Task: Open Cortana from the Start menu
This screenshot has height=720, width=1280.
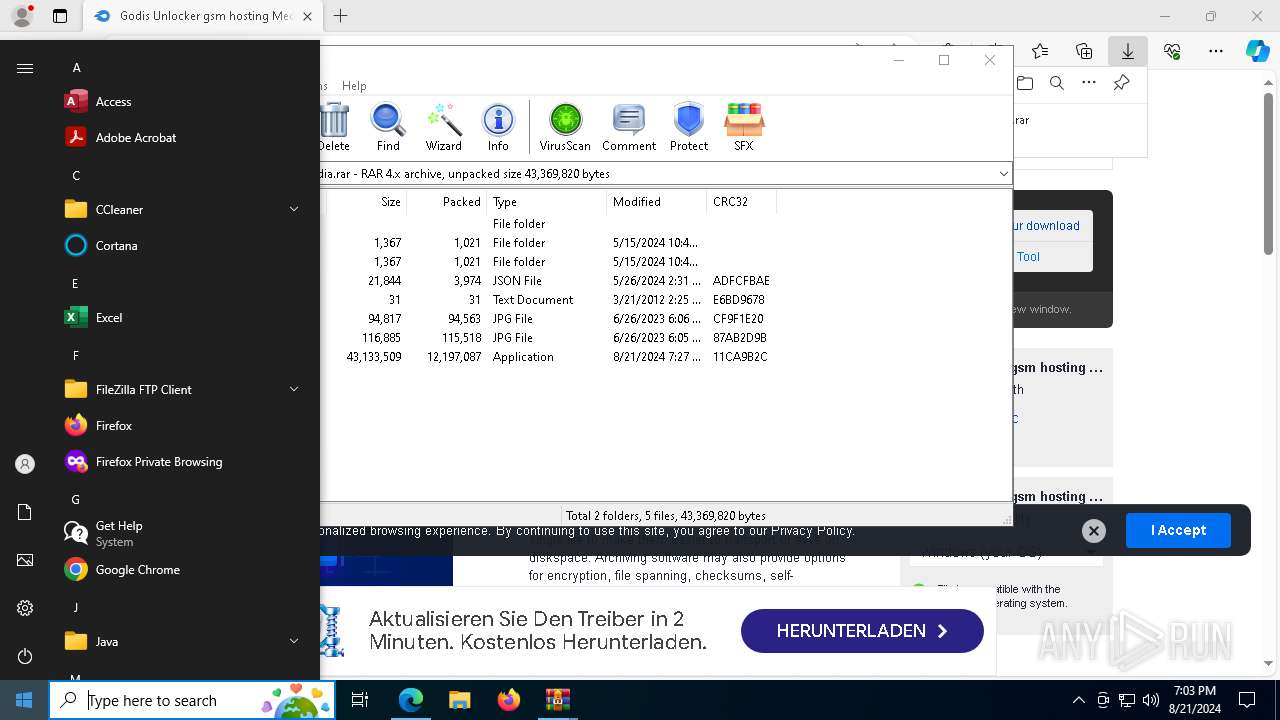Action: (x=185, y=246)
